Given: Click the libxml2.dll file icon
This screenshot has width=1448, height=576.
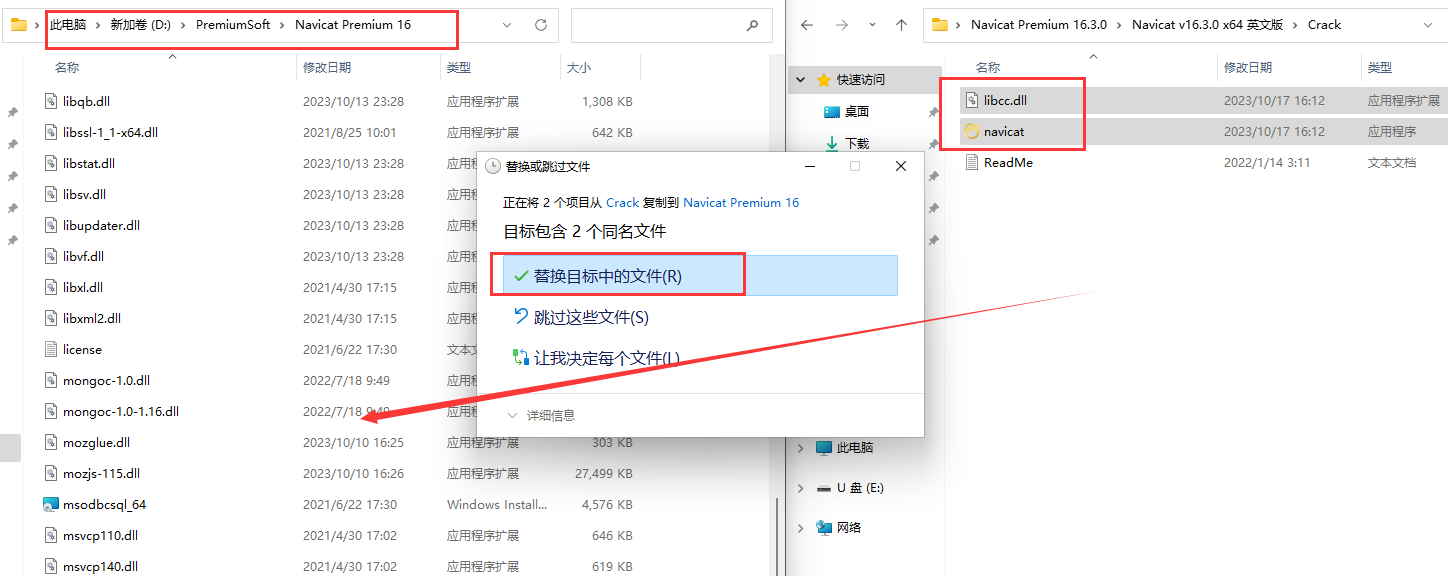Looking at the screenshot, I should (51, 318).
